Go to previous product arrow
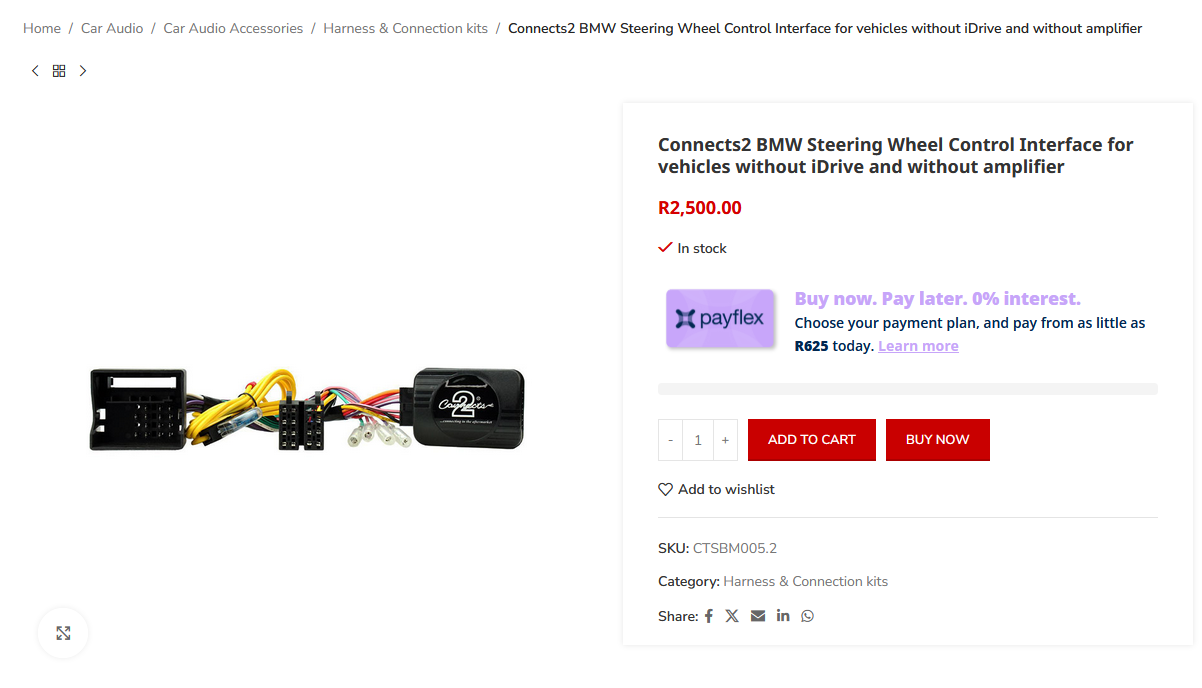This screenshot has height=688, width=1202. click(36, 71)
